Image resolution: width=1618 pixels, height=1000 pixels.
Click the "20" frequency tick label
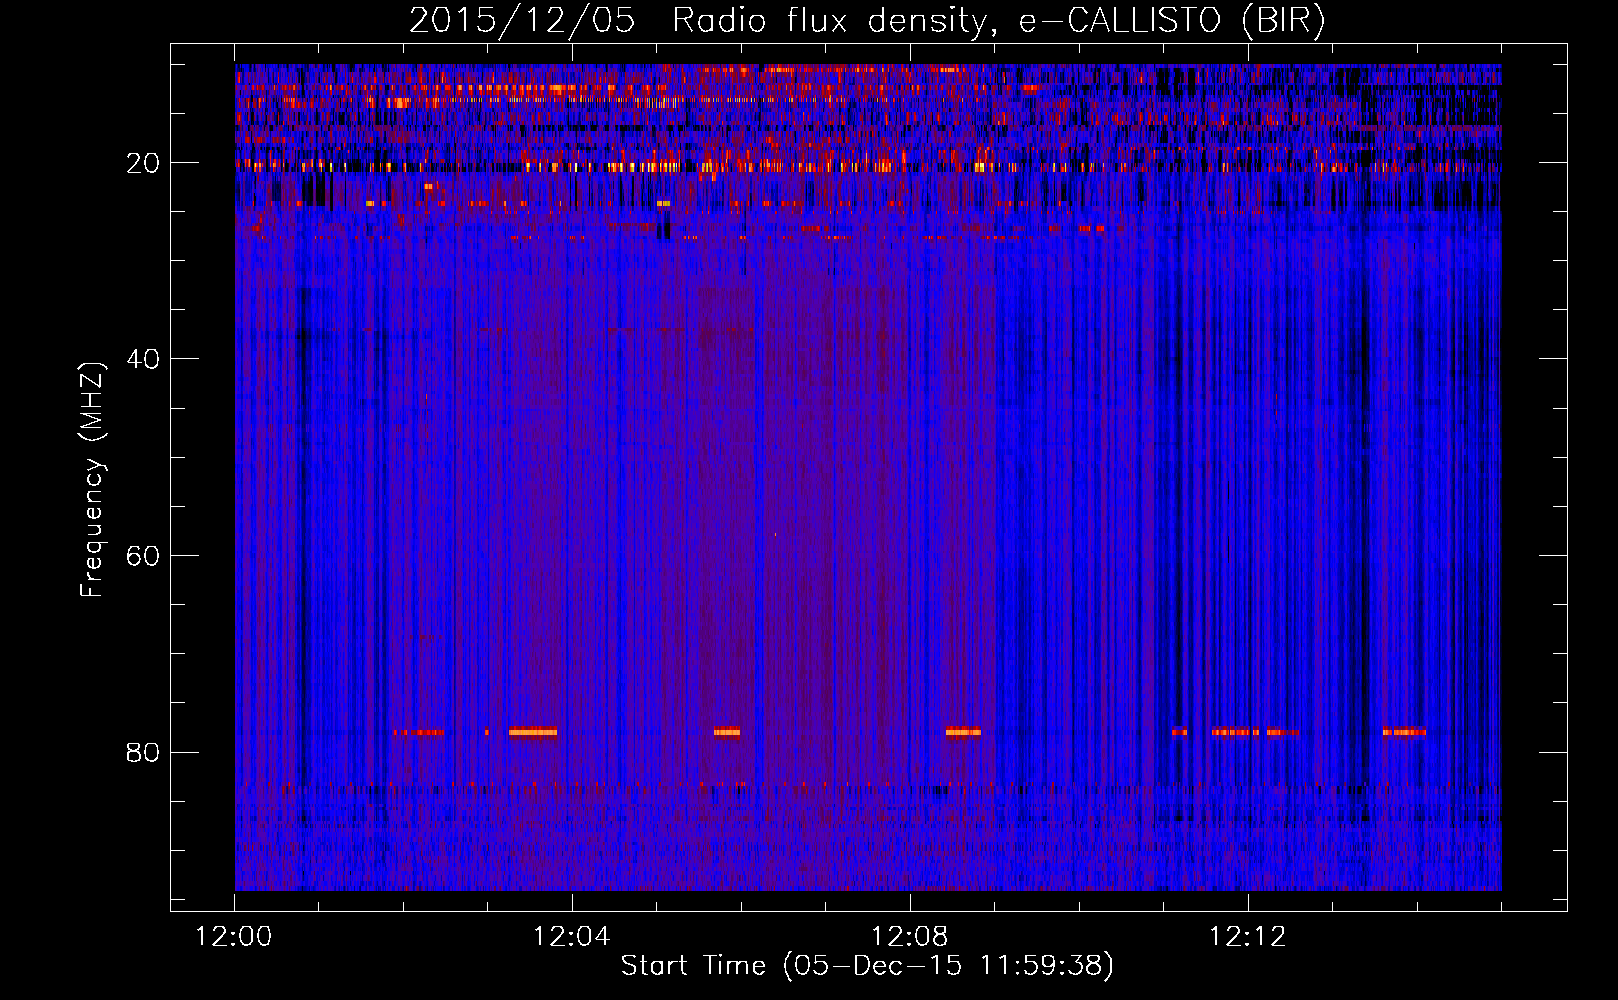tap(144, 163)
